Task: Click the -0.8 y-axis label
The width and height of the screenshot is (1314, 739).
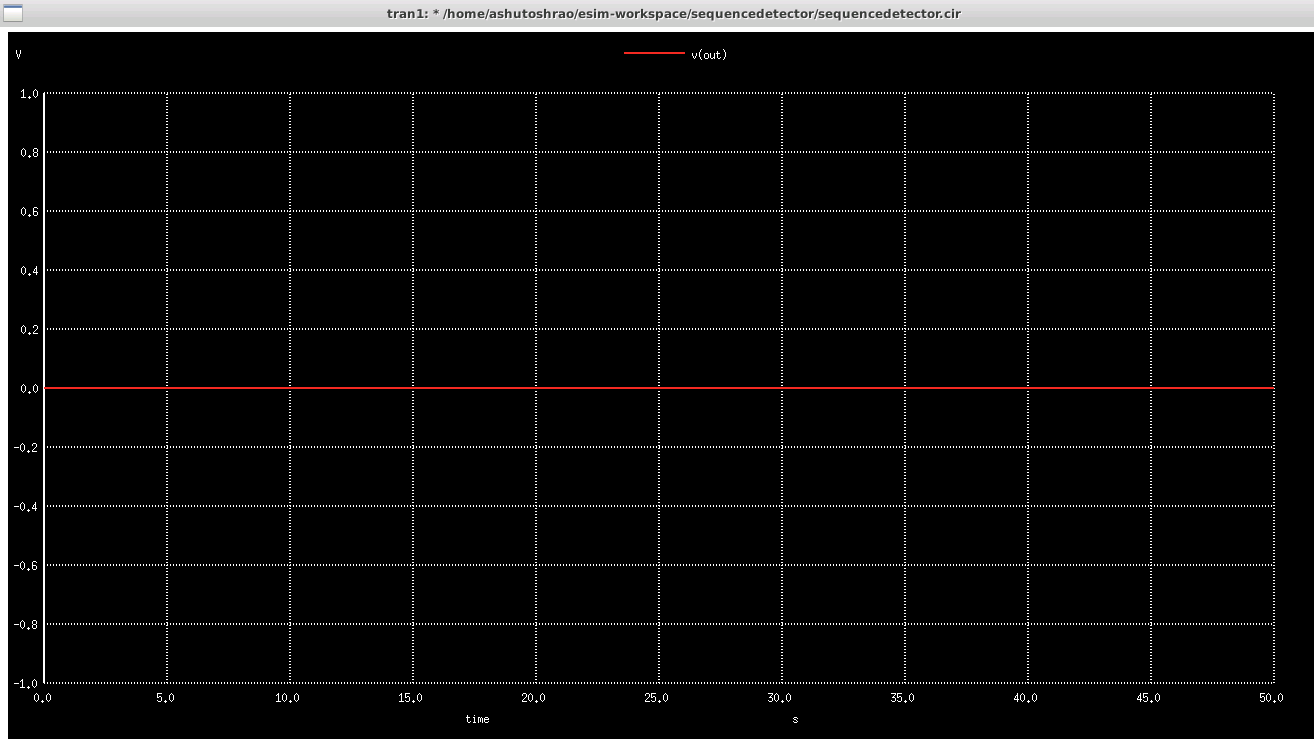Action: [27, 625]
